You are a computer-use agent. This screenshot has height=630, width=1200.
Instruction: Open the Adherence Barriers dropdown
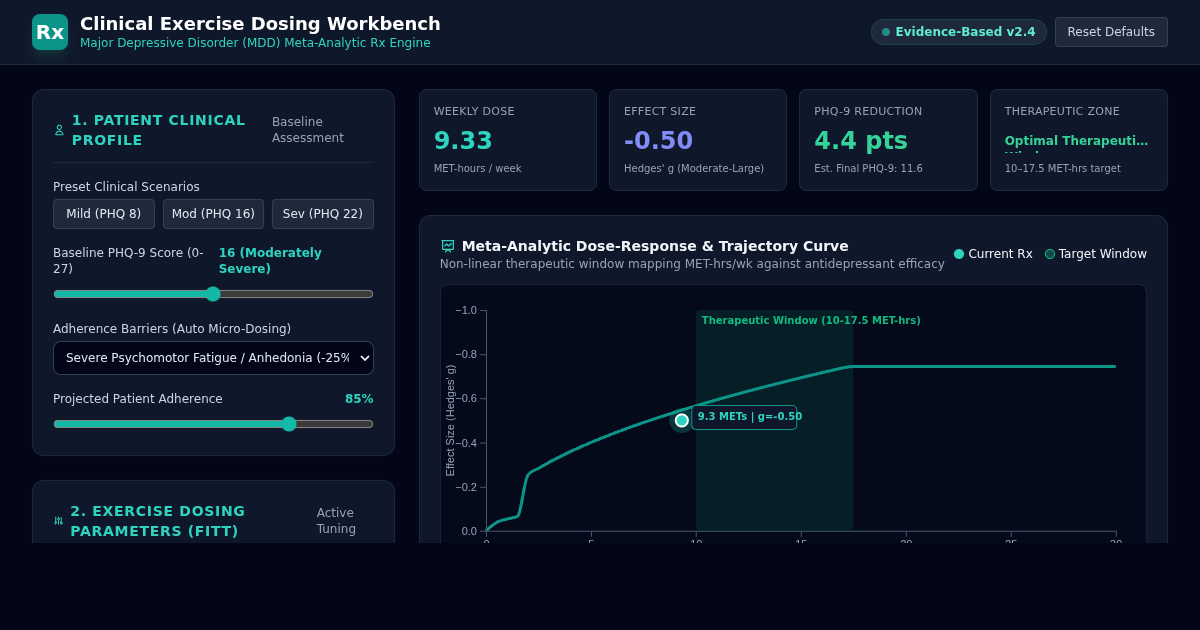(213, 358)
